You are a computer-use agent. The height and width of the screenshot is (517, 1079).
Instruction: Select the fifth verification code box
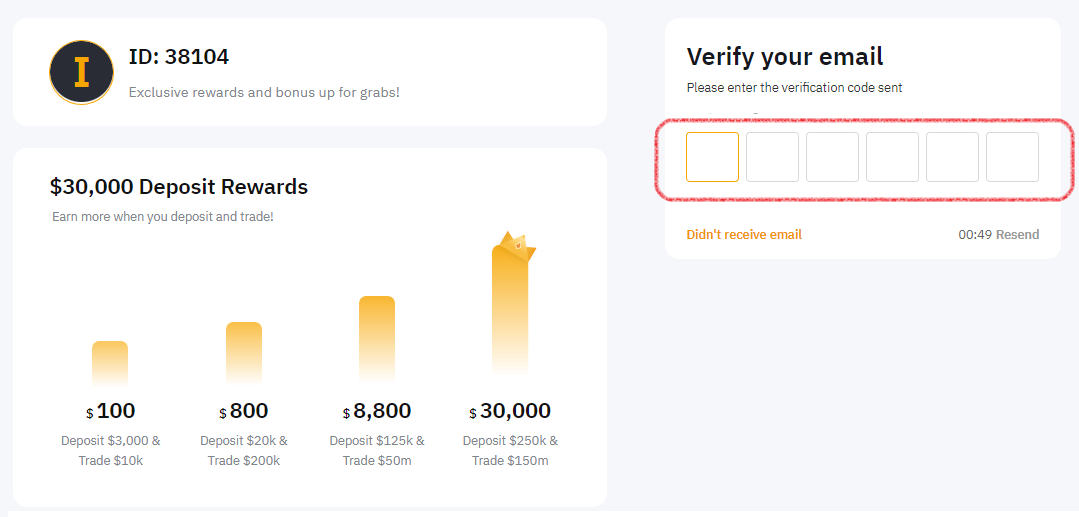click(x=952, y=157)
